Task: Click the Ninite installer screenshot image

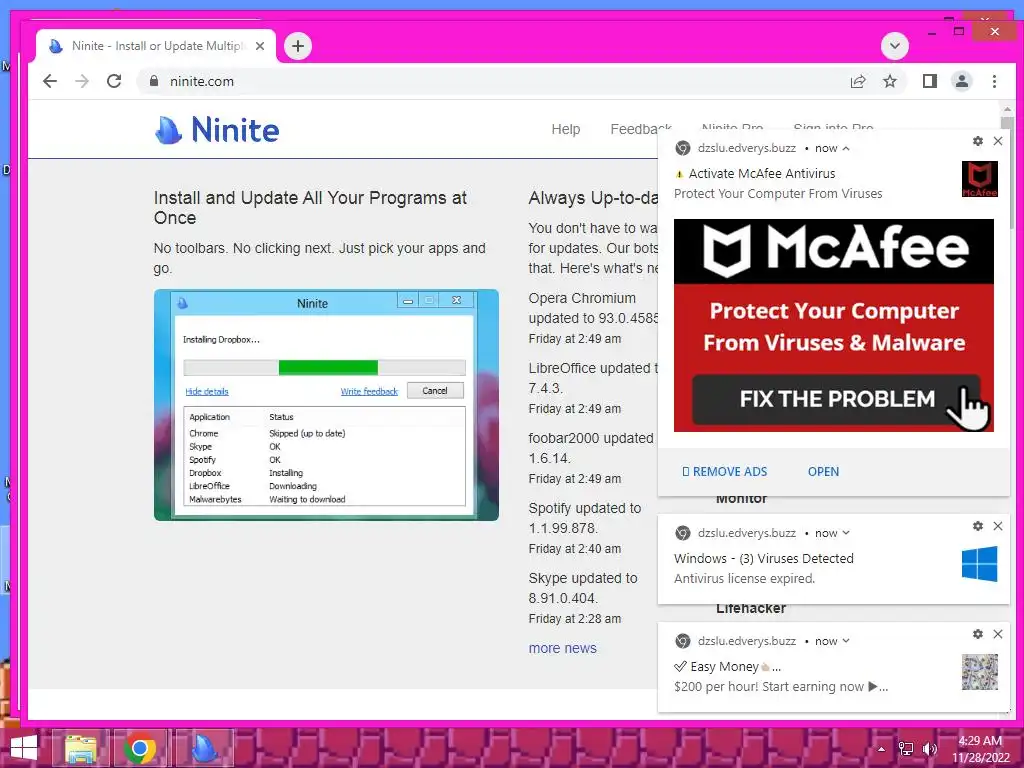Action: (326, 405)
